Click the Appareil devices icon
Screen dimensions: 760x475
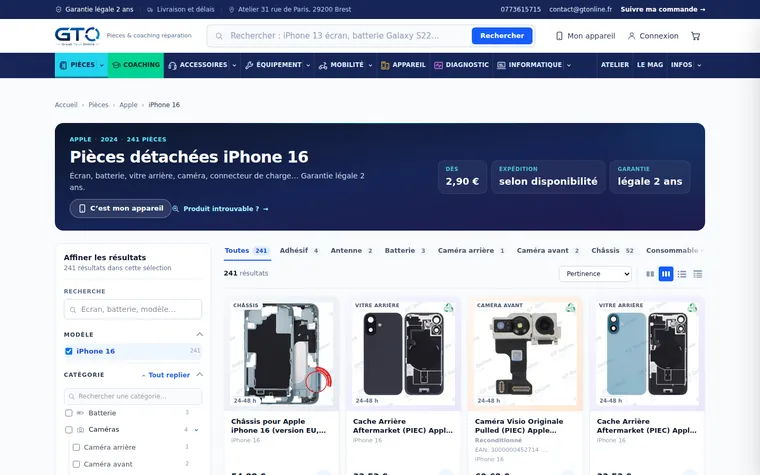(385, 65)
